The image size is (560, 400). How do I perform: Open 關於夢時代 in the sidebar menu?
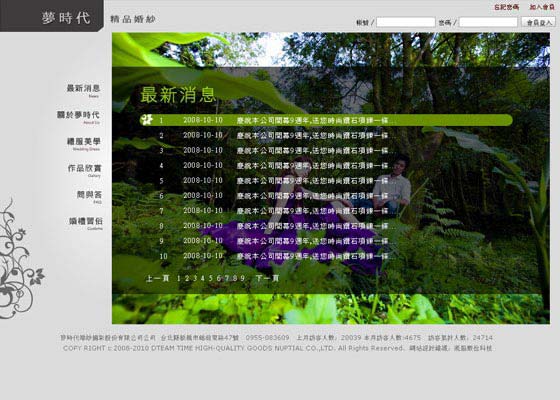tap(78, 115)
